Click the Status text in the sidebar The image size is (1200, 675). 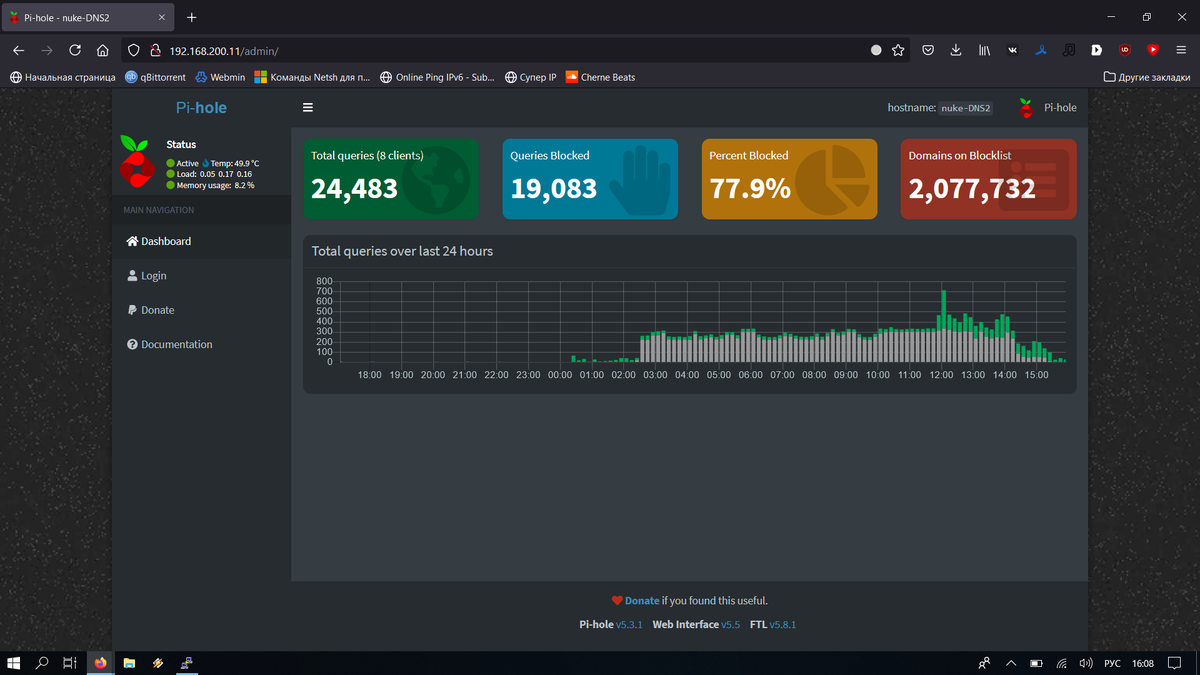click(181, 144)
